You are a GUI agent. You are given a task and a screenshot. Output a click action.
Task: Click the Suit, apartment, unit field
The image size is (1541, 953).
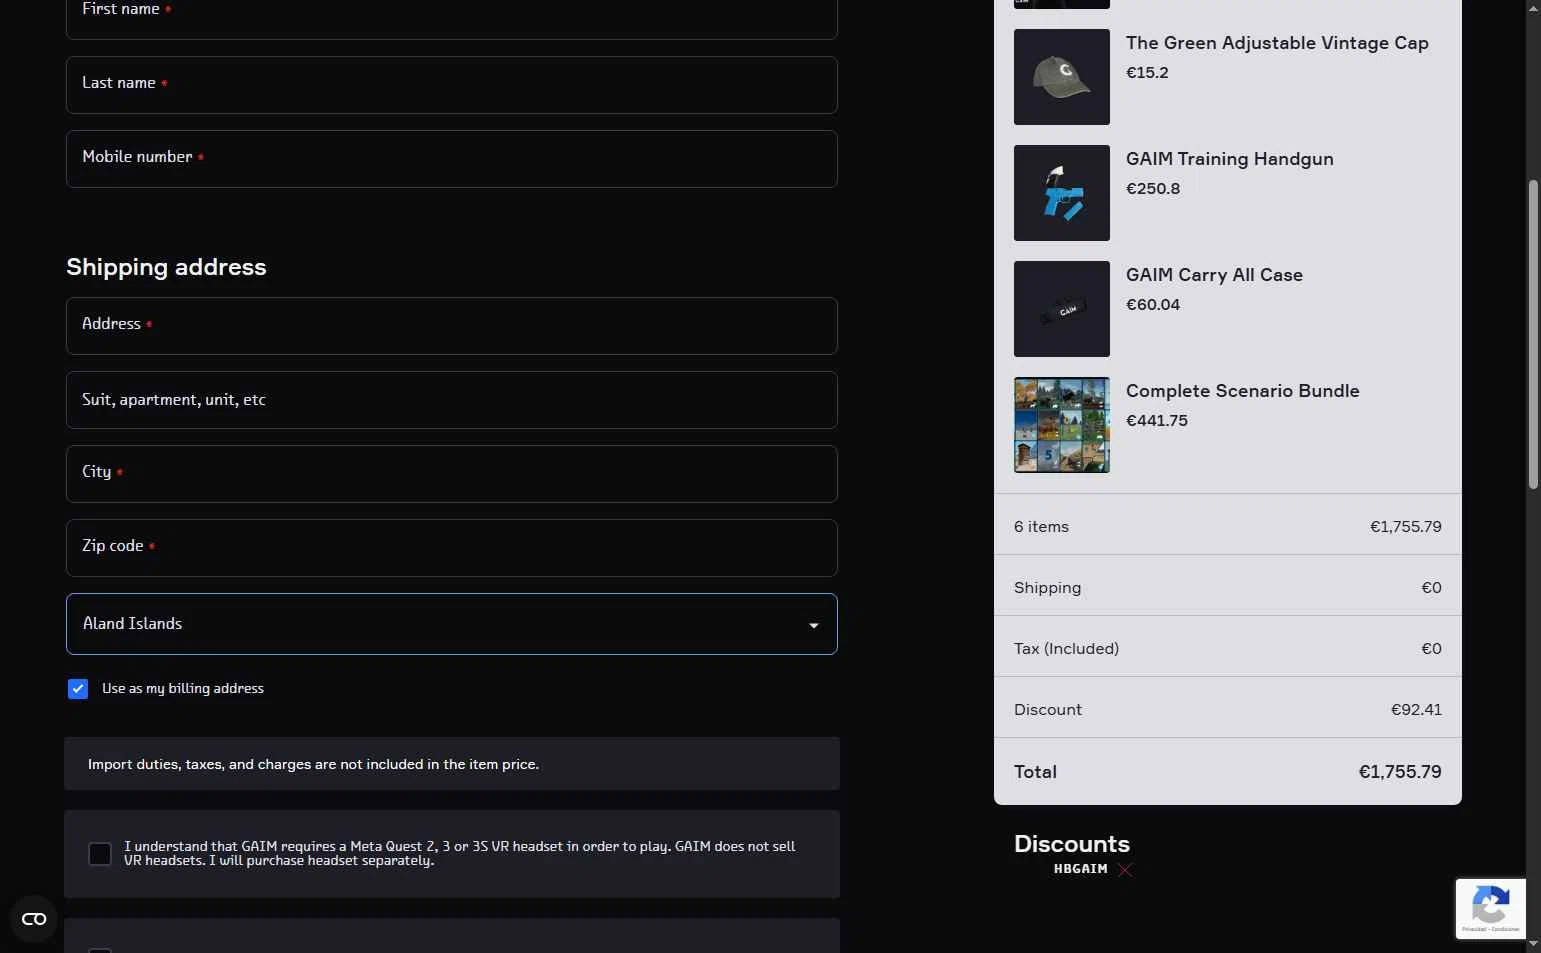452,400
